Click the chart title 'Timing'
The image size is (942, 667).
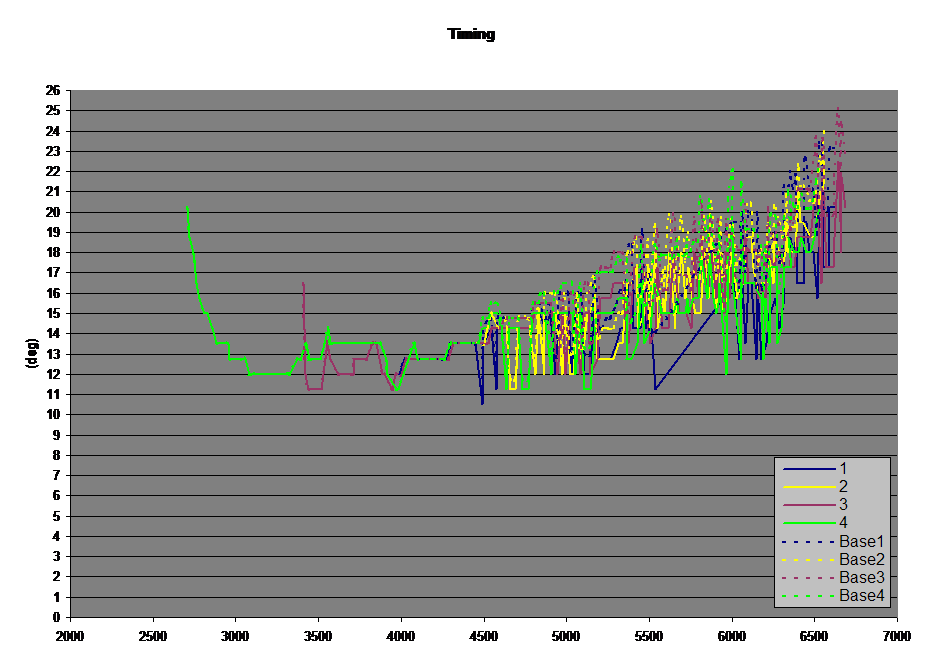coord(471,34)
